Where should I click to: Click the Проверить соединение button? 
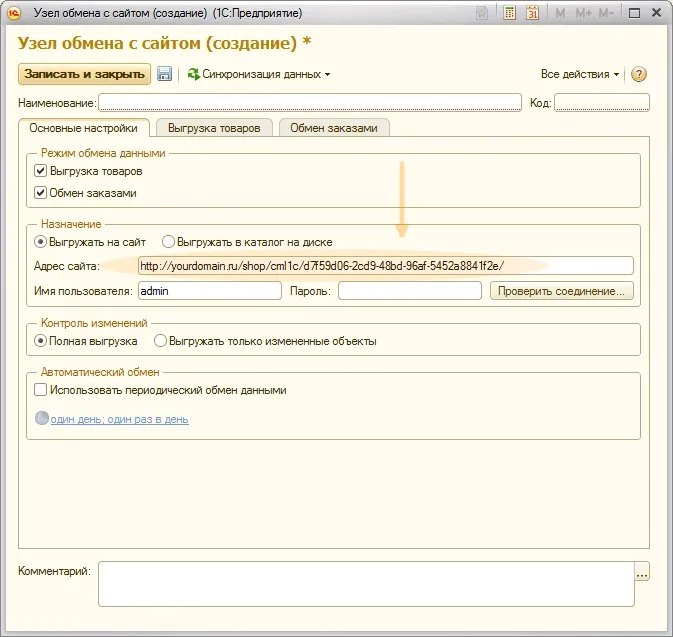[561, 291]
